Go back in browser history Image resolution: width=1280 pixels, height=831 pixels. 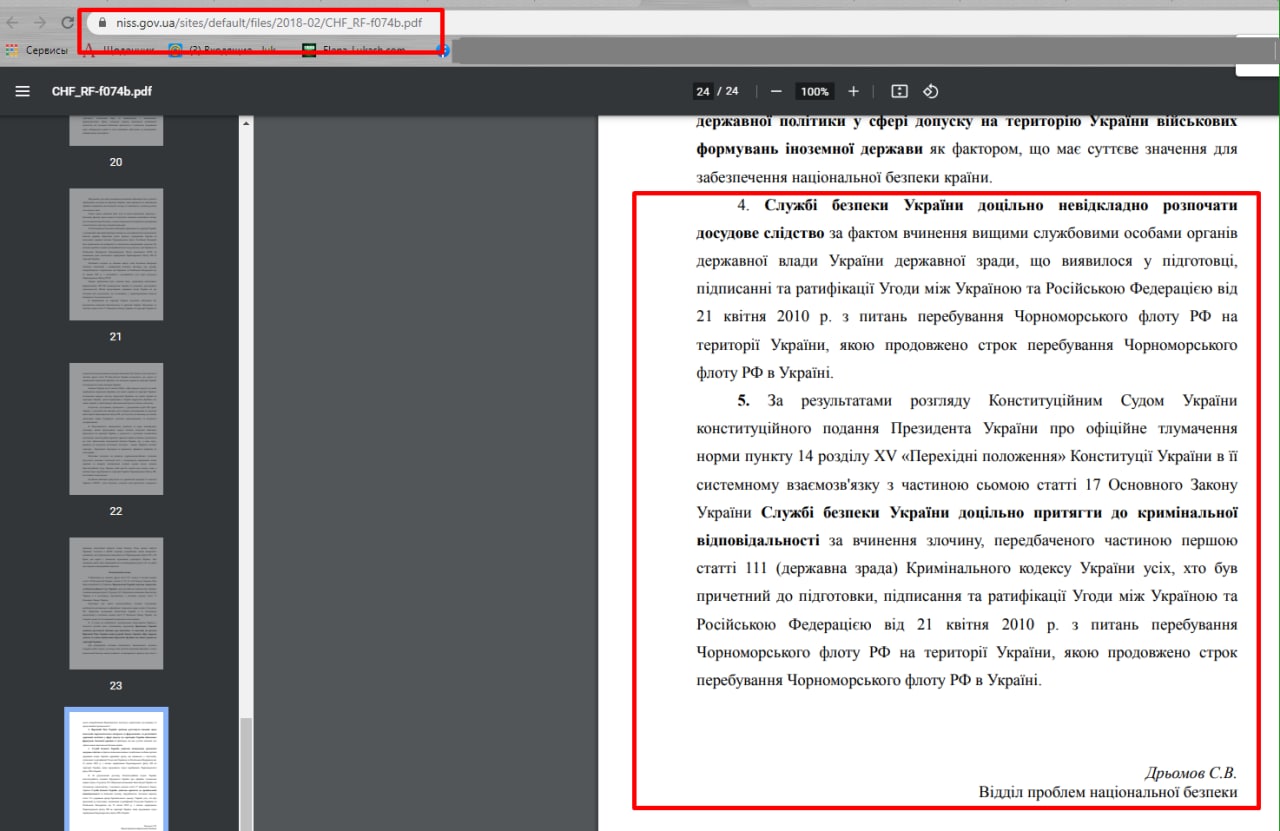pyautogui.click(x=13, y=22)
